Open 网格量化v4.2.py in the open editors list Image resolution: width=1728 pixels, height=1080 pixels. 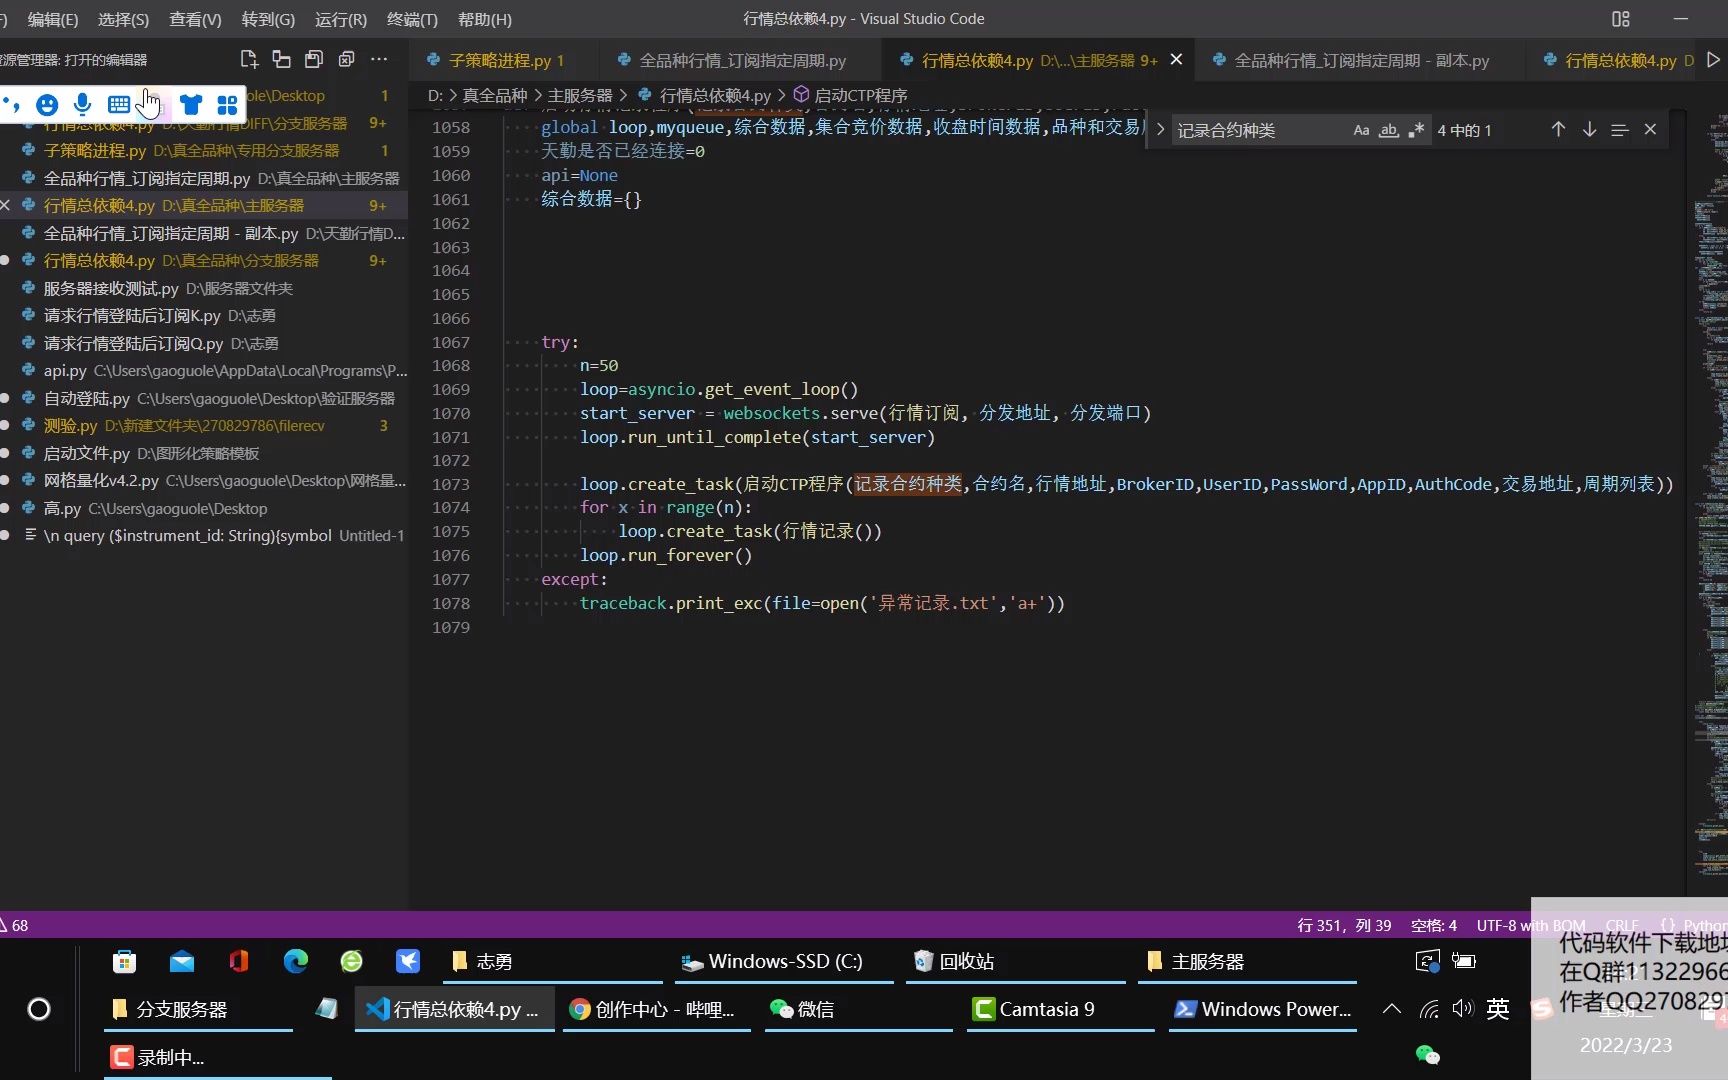pos(204,480)
